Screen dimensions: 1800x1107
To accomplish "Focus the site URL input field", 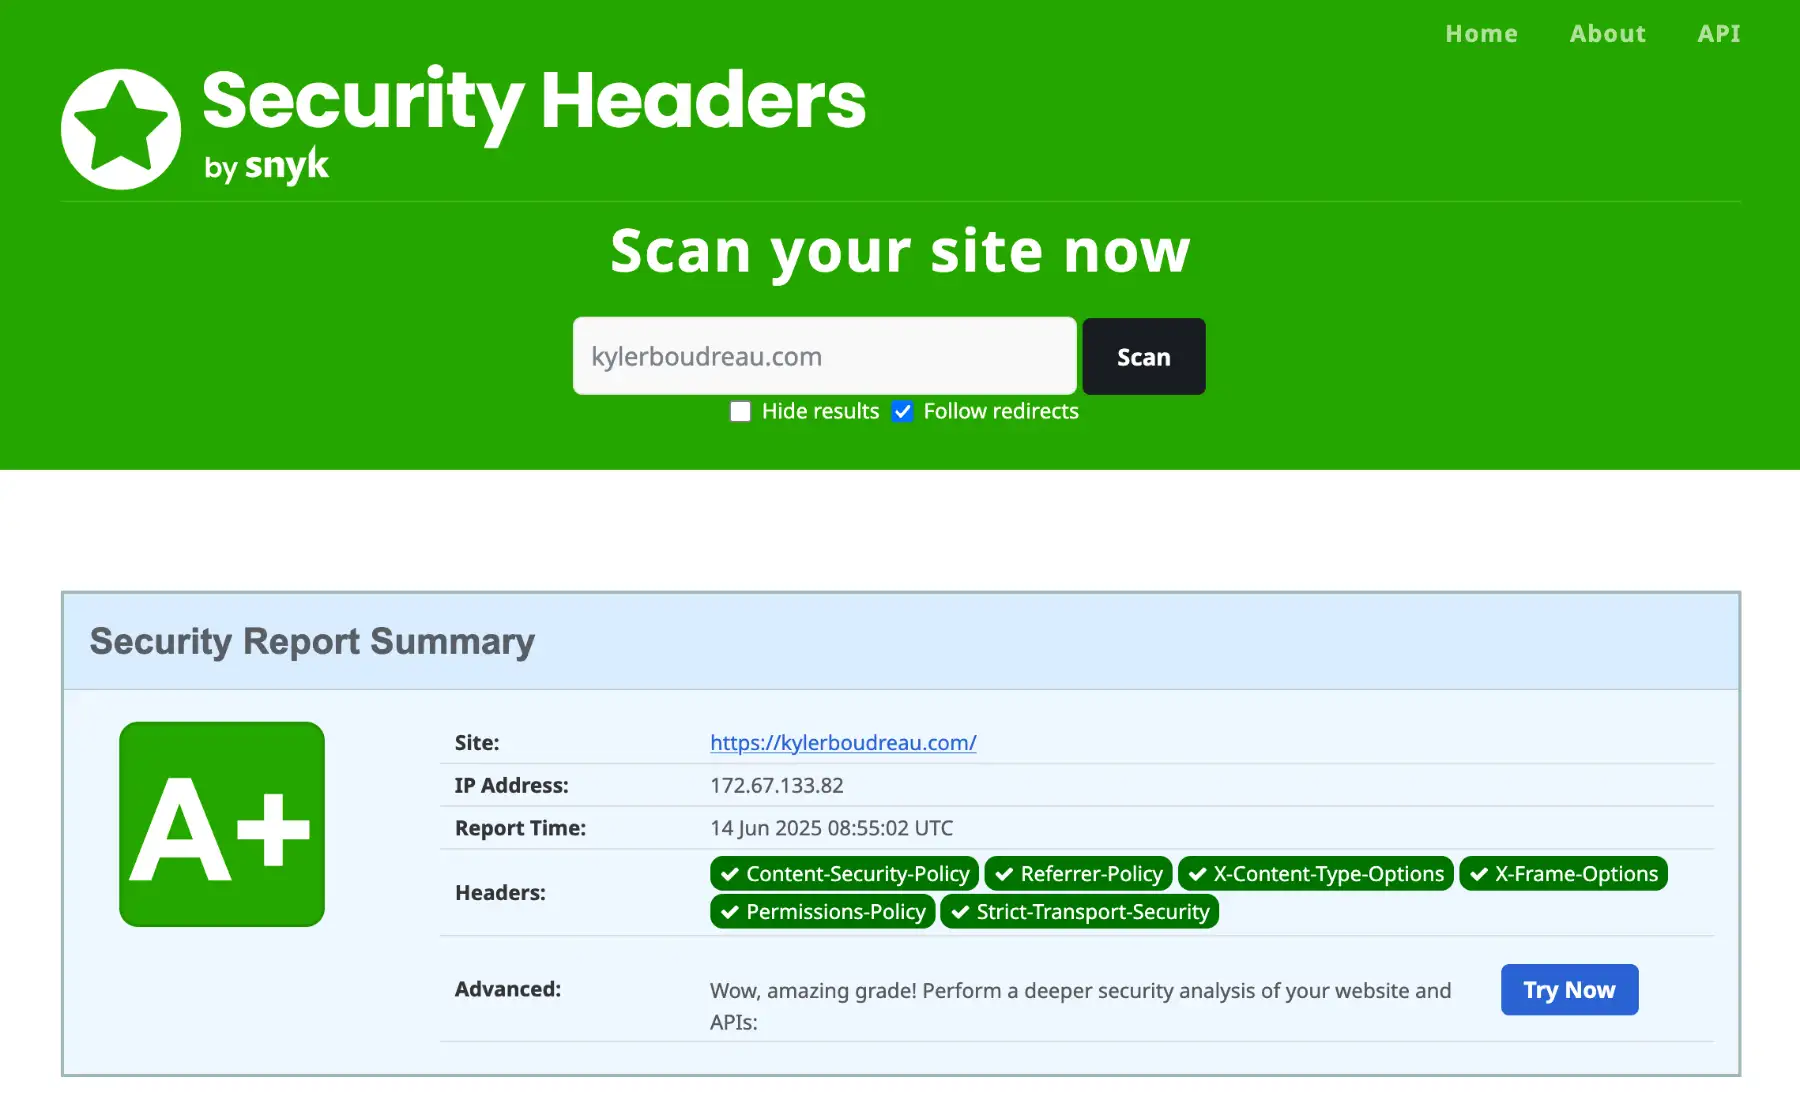I will pyautogui.click(x=824, y=357).
